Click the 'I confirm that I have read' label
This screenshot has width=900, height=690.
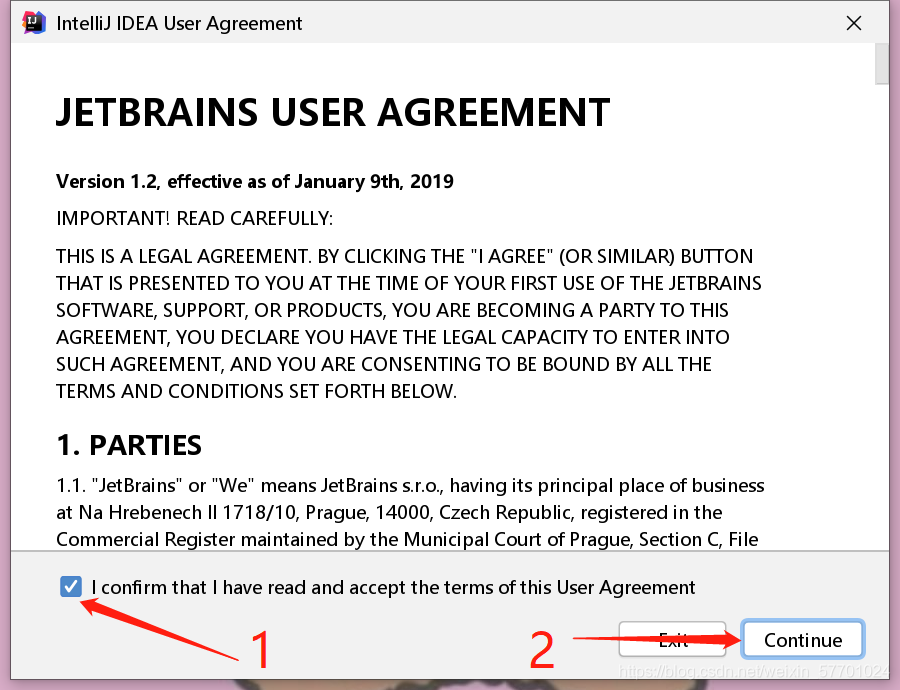393,587
